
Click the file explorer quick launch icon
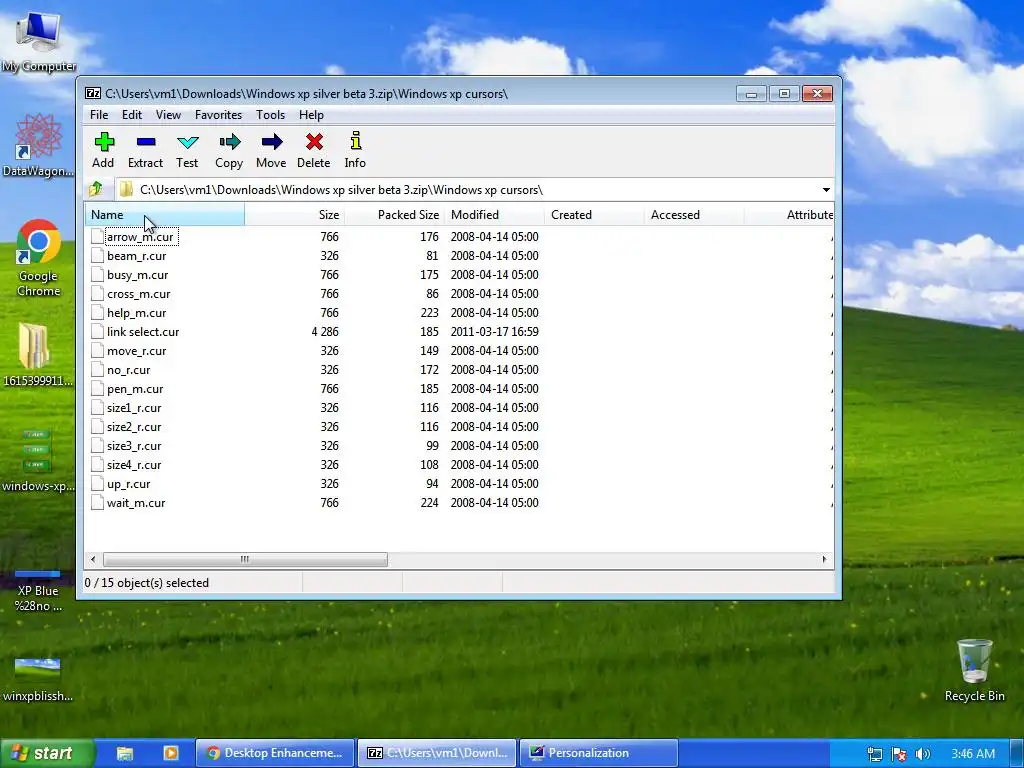pos(125,753)
